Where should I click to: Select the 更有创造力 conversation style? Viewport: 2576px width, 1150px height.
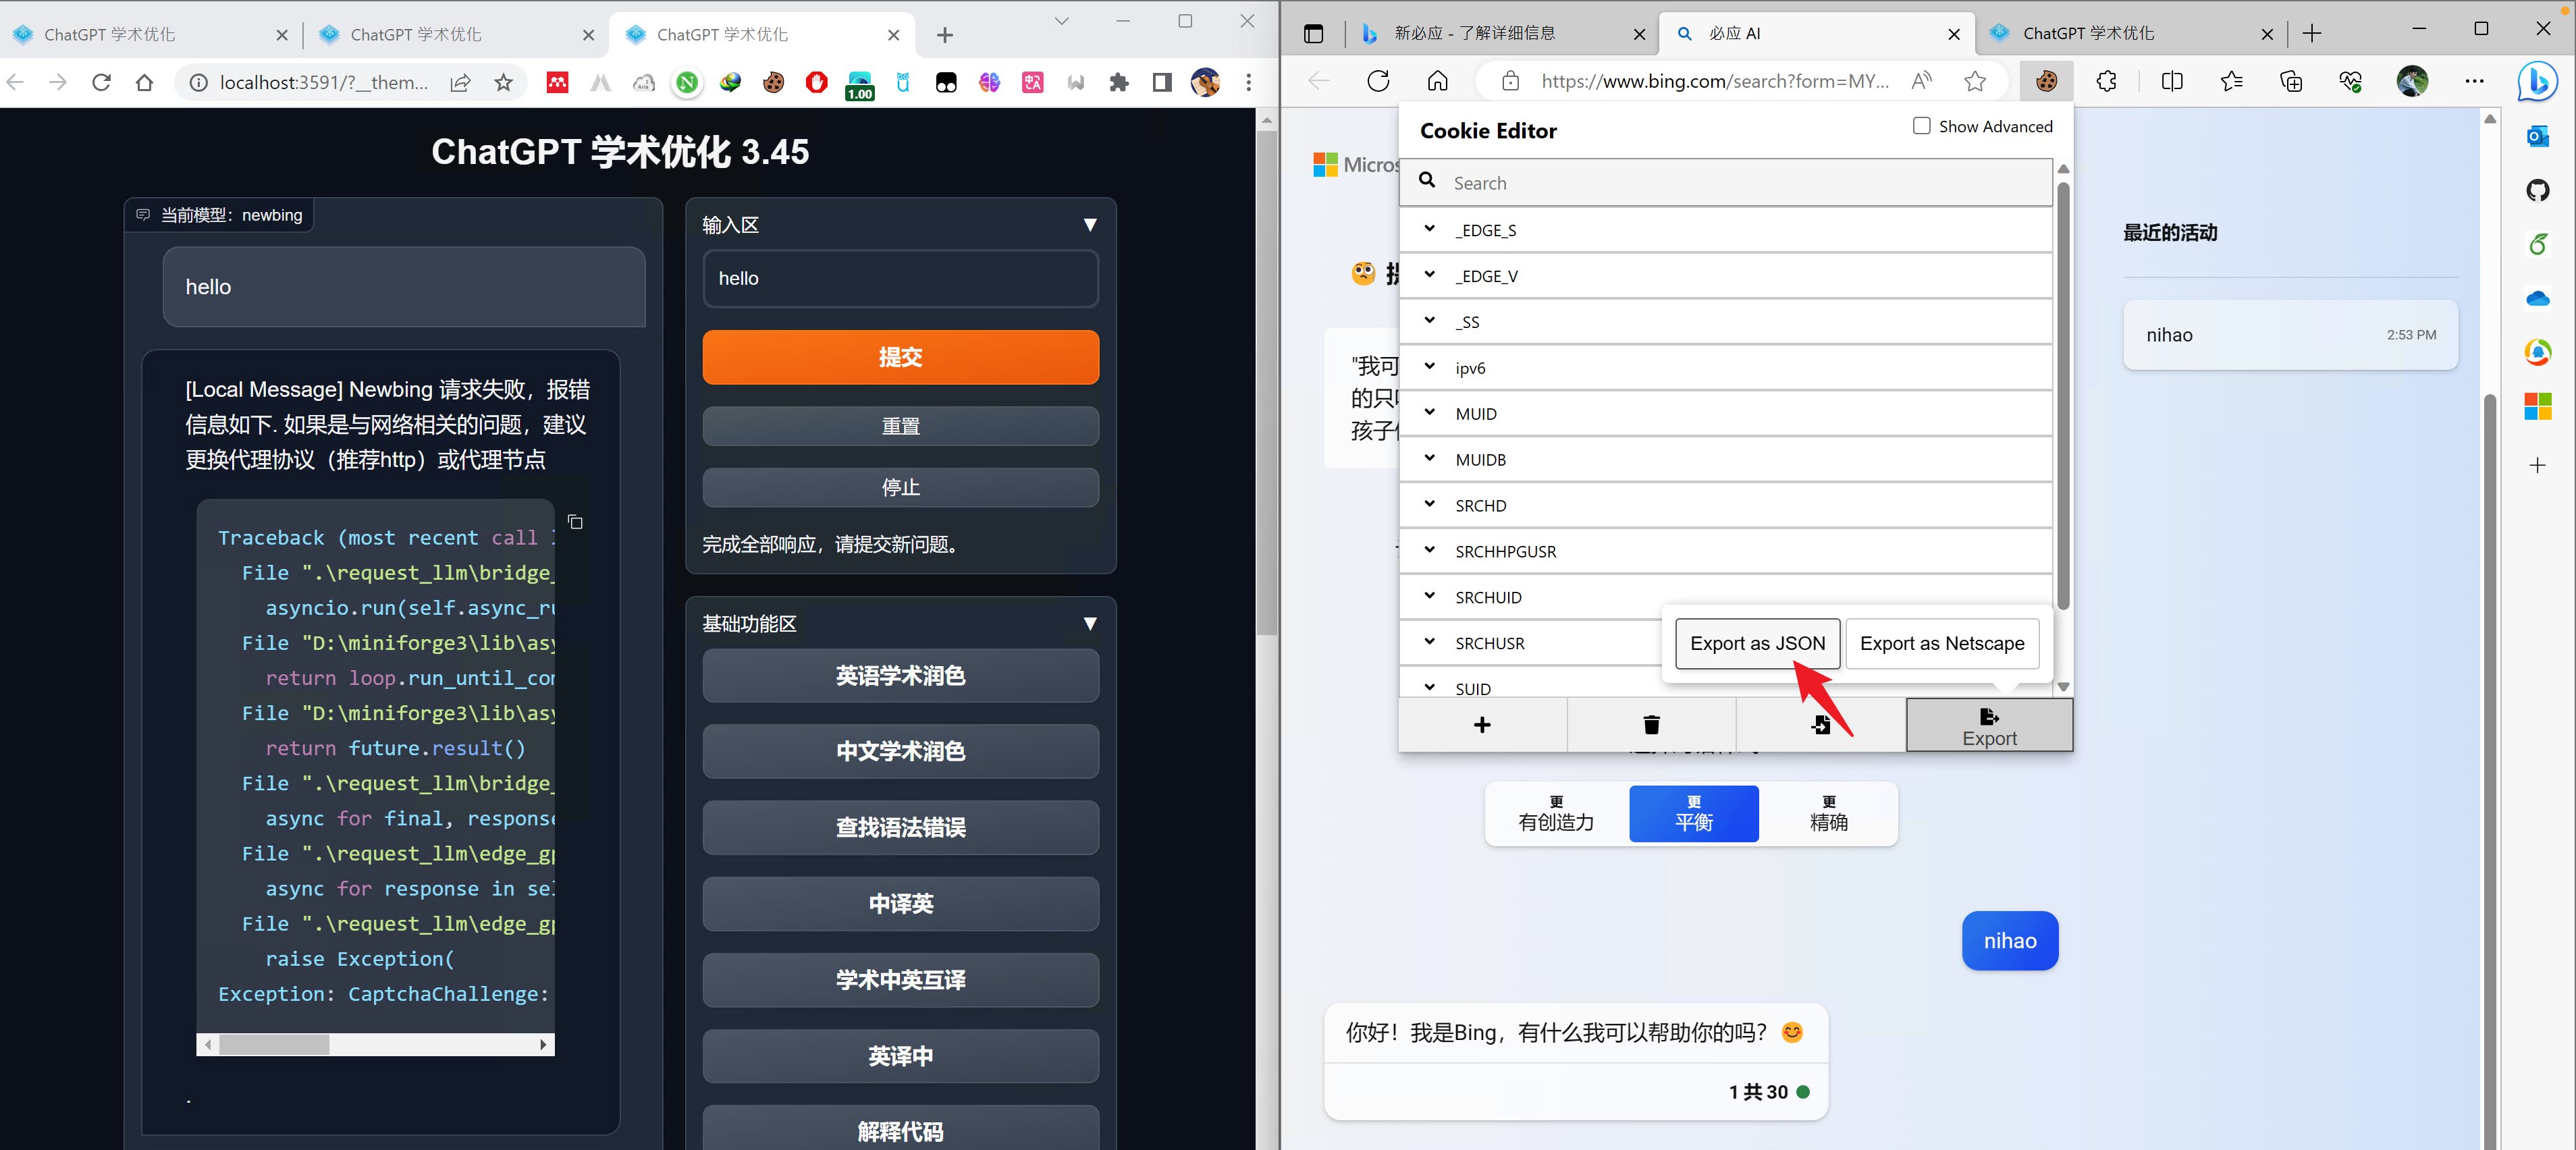1555,813
